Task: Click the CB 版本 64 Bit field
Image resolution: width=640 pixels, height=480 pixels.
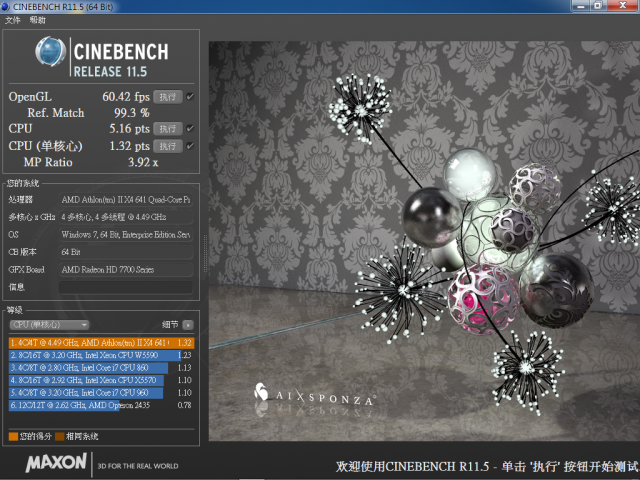Action: [126, 252]
